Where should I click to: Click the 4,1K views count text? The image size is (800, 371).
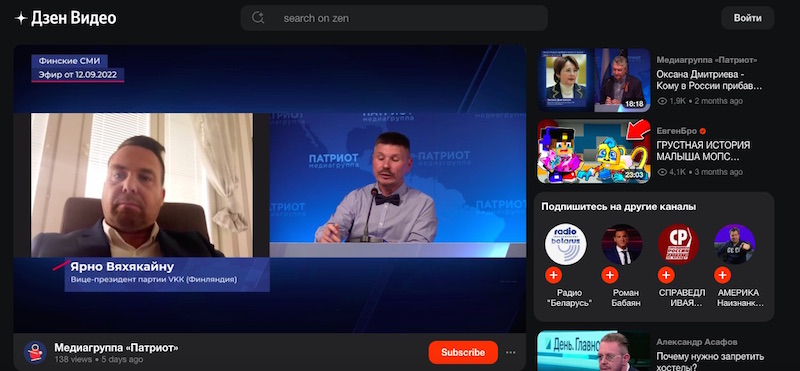677,172
